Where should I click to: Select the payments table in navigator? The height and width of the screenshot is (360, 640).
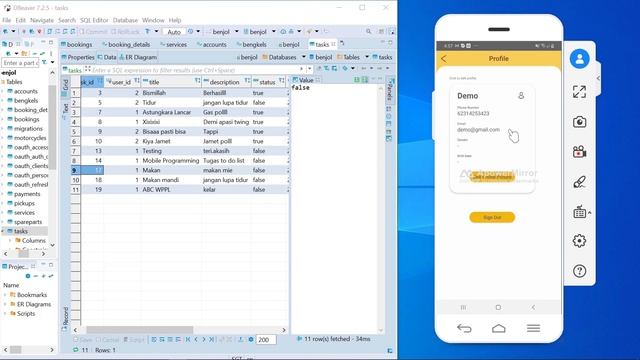coord(27,194)
